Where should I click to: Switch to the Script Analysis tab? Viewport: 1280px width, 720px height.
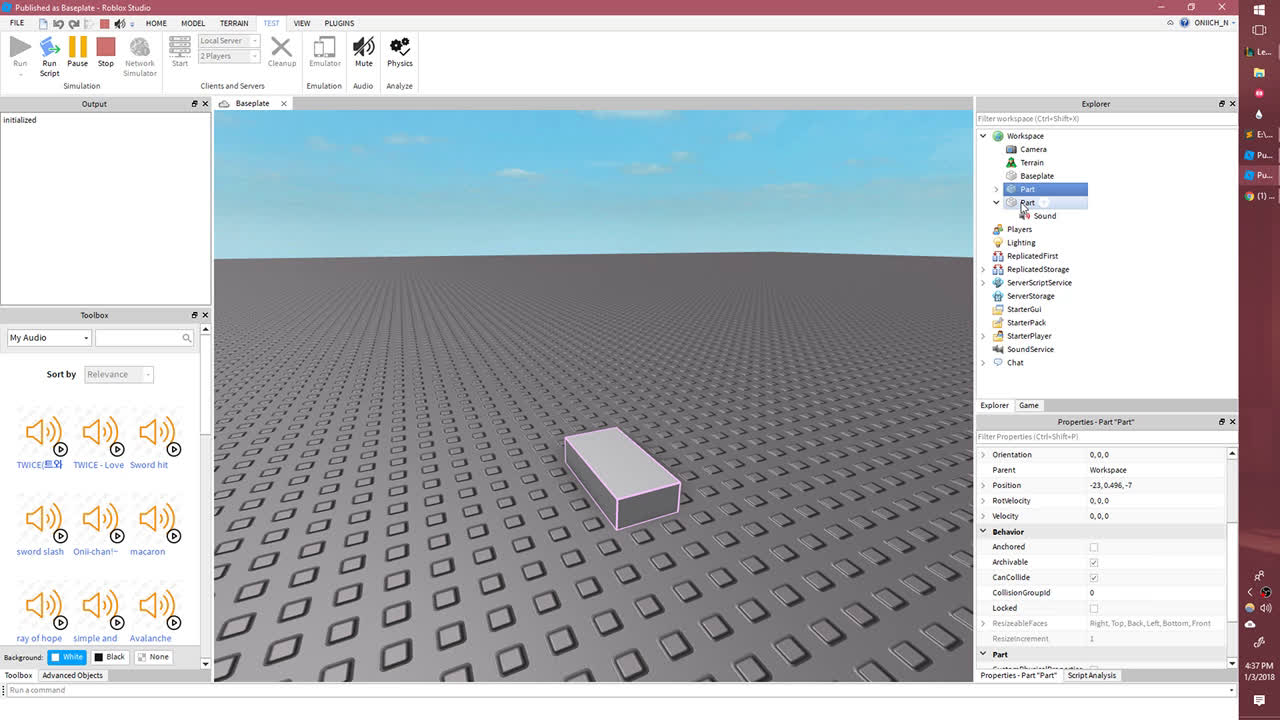1091,675
